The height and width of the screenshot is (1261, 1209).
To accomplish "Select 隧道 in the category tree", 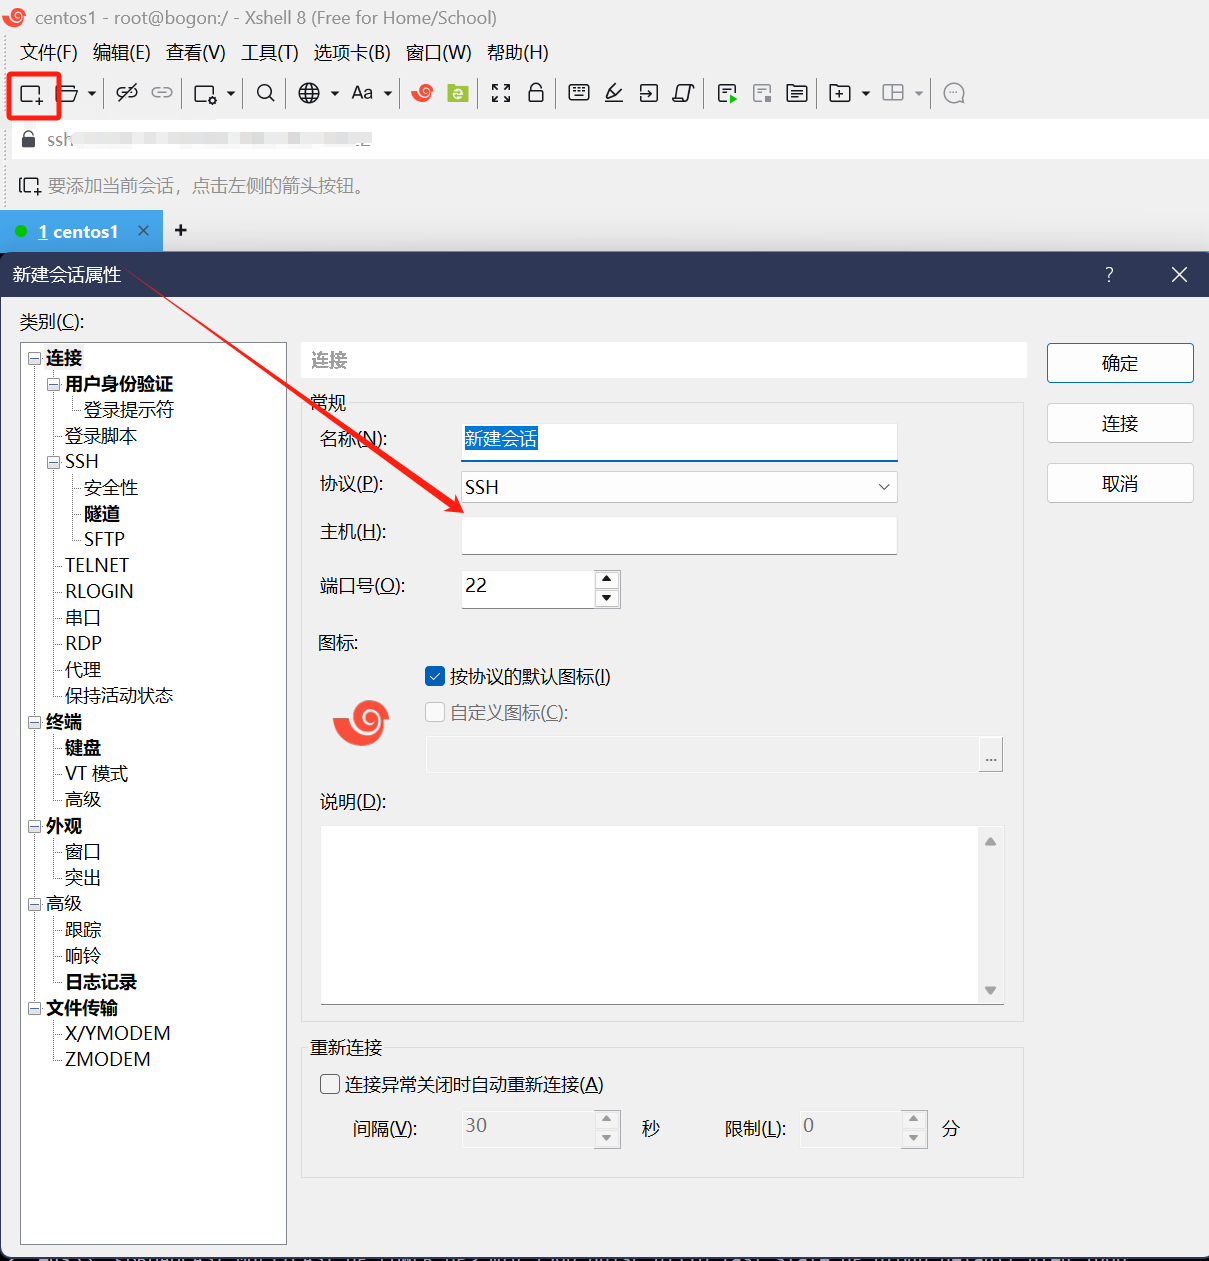I will 102,514.
